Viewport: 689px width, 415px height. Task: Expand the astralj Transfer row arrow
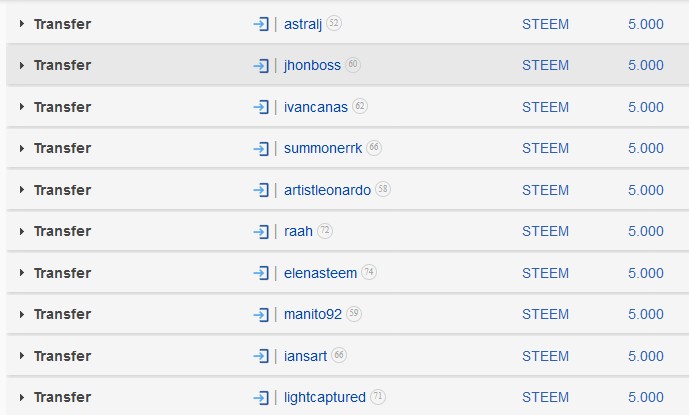22,24
